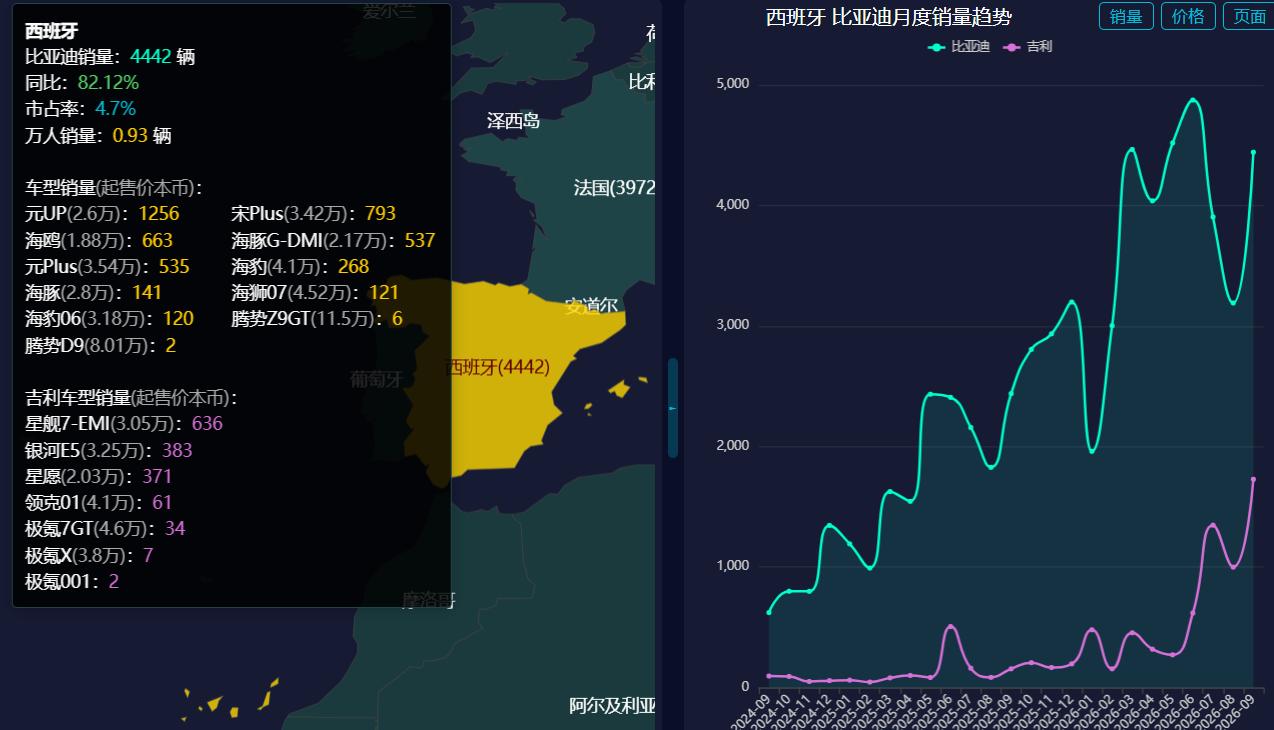
Task: Switch to the 价格 view
Action: tap(1188, 16)
